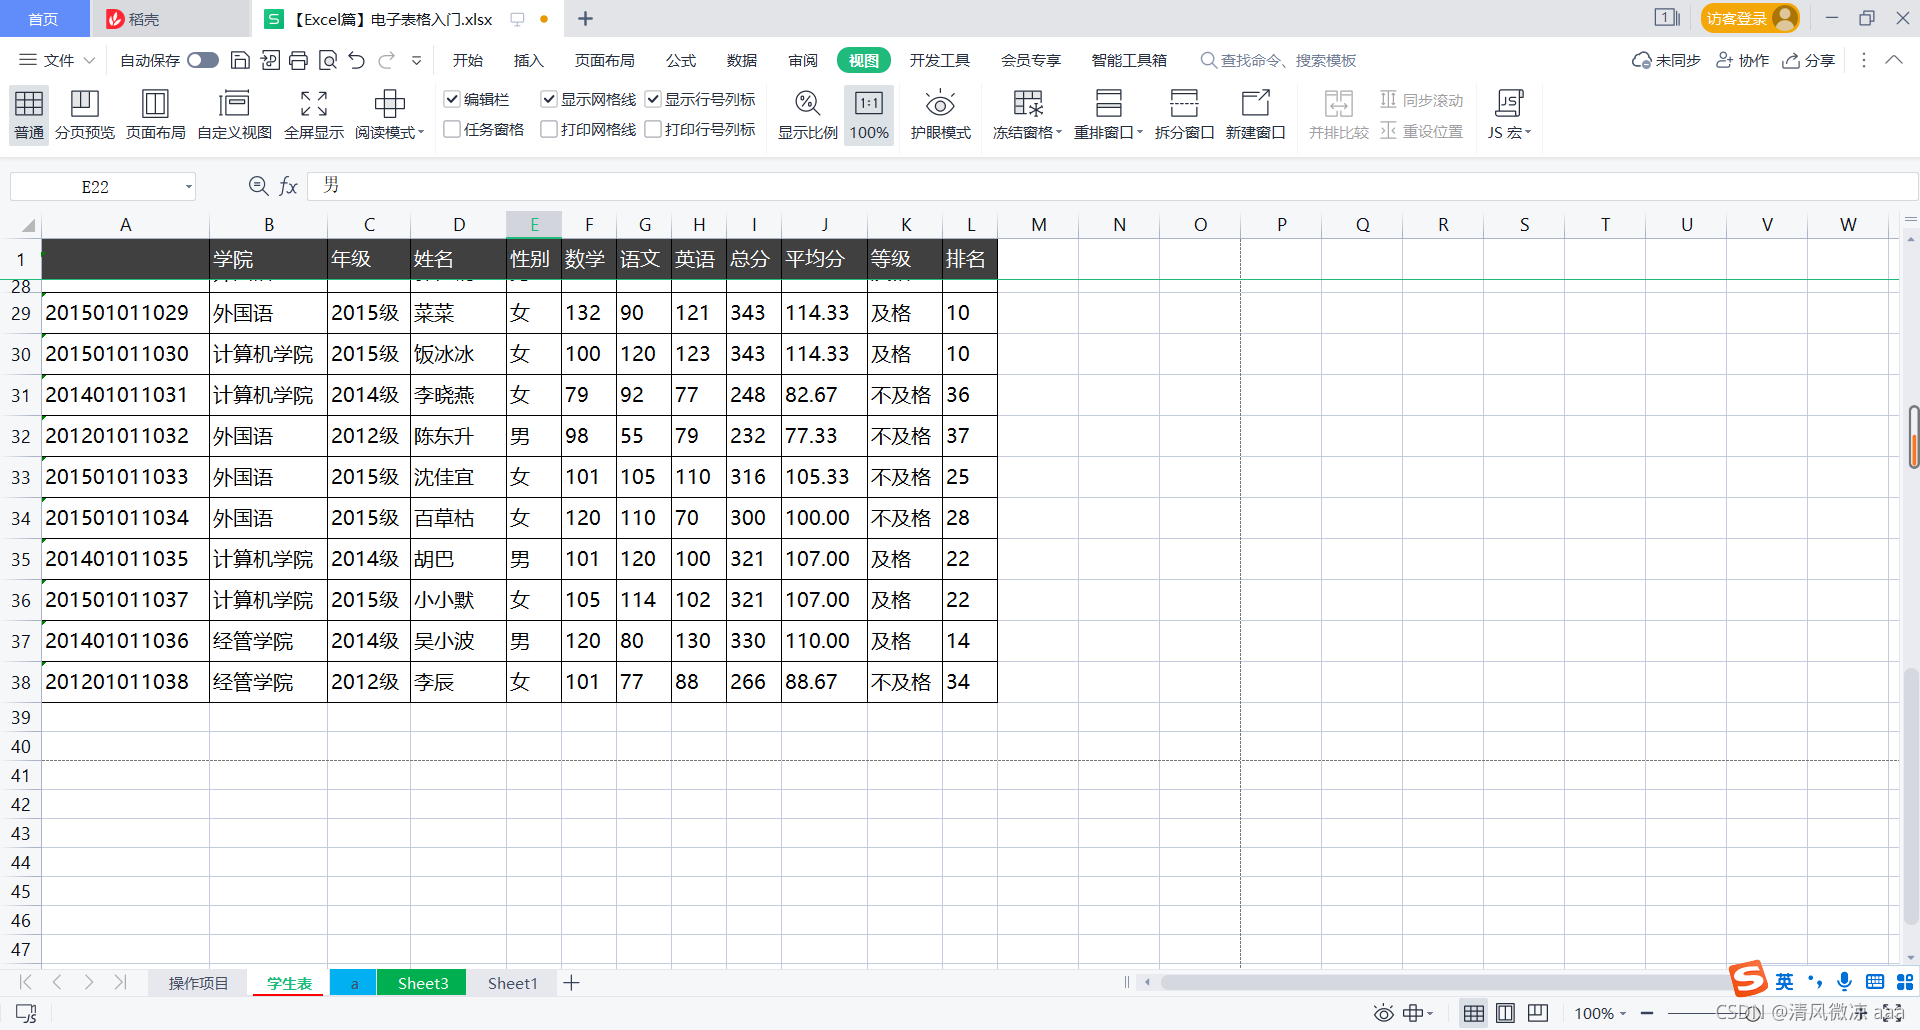Screen dimensions: 1920x1030
Task: Open 分页预览 page break preview
Action: click(x=85, y=115)
